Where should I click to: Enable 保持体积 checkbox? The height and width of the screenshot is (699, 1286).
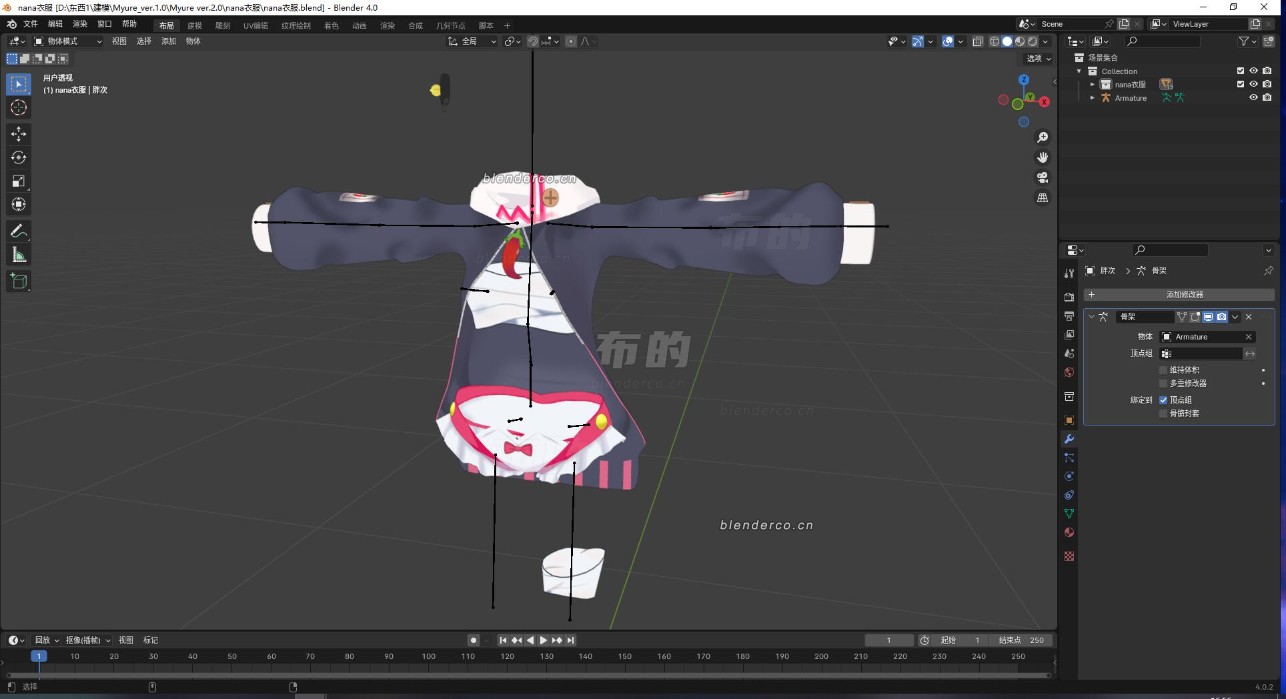(1163, 370)
